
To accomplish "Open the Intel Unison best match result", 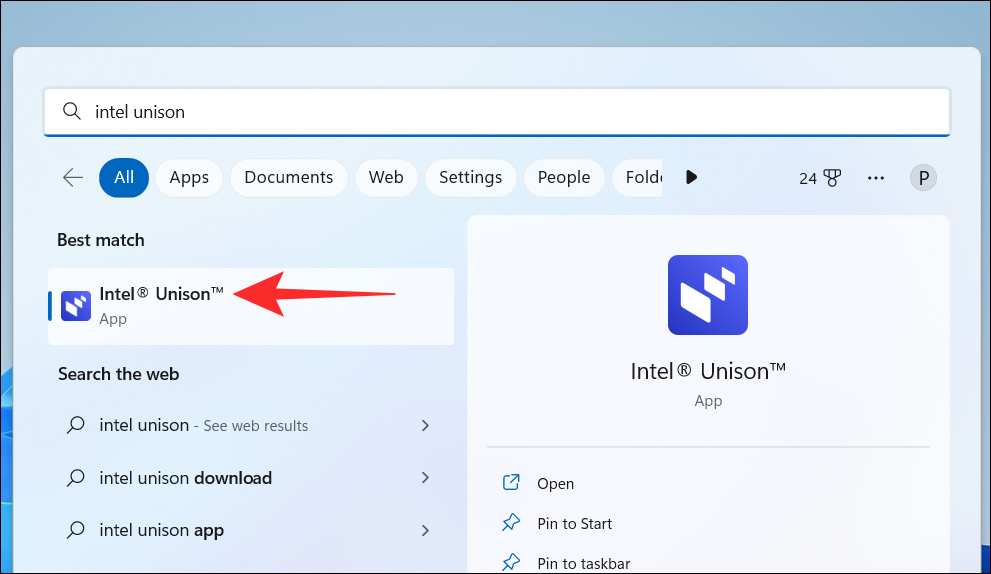I will (251, 307).
